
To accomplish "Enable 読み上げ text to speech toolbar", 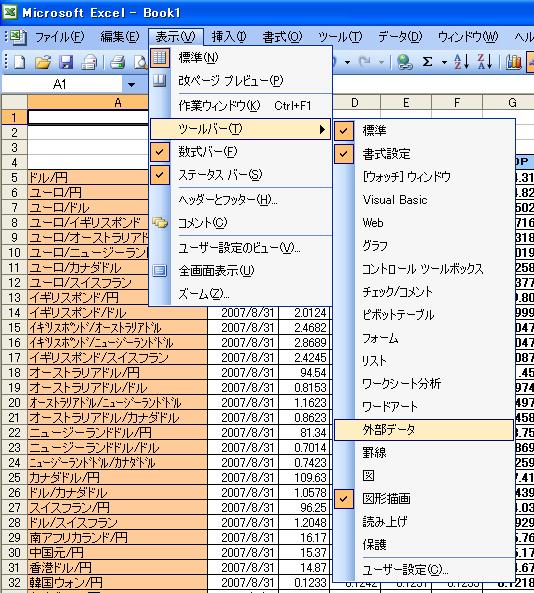I will [424, 522].
